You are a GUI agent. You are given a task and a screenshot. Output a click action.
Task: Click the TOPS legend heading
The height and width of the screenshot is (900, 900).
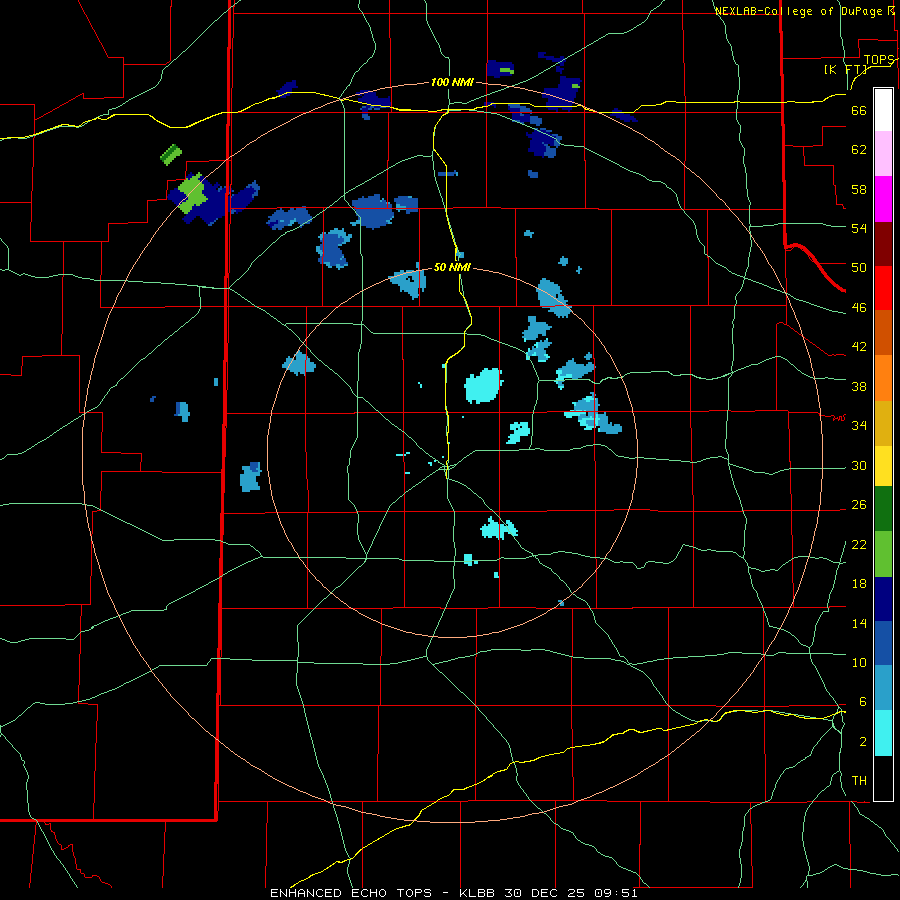click(879, 60)
